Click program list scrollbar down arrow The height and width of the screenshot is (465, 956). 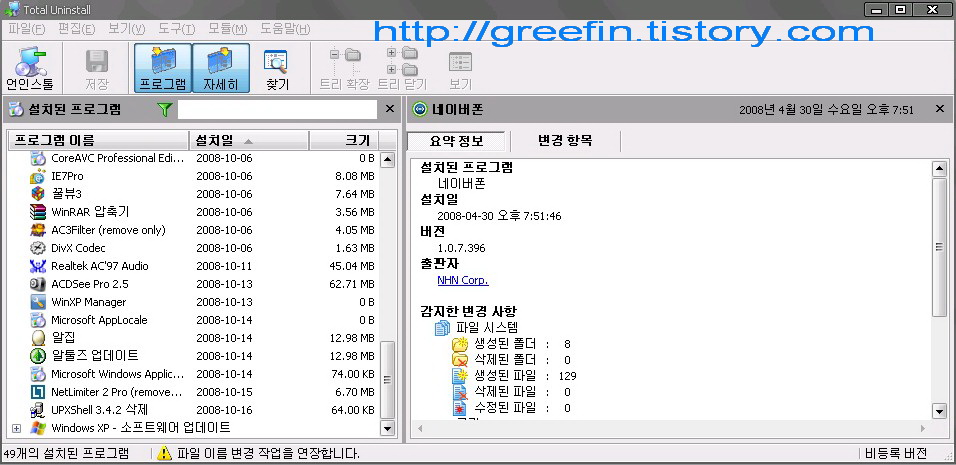pyautogui.click(x=387, y=428)
